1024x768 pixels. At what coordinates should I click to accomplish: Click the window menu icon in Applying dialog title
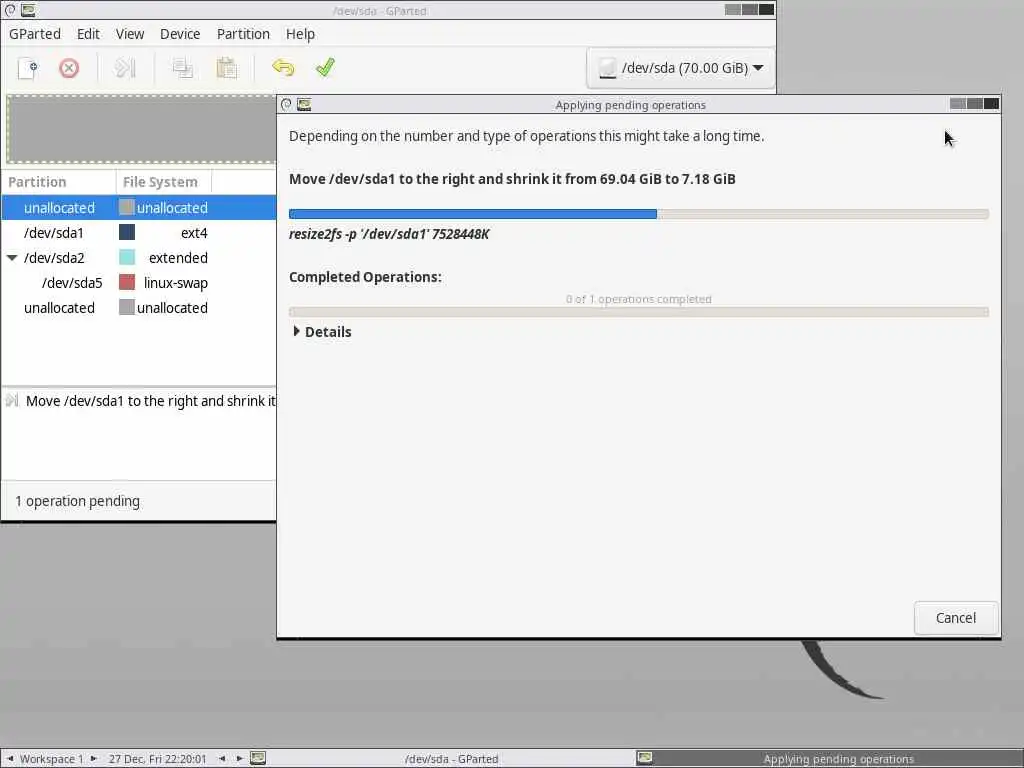(286, 104)
